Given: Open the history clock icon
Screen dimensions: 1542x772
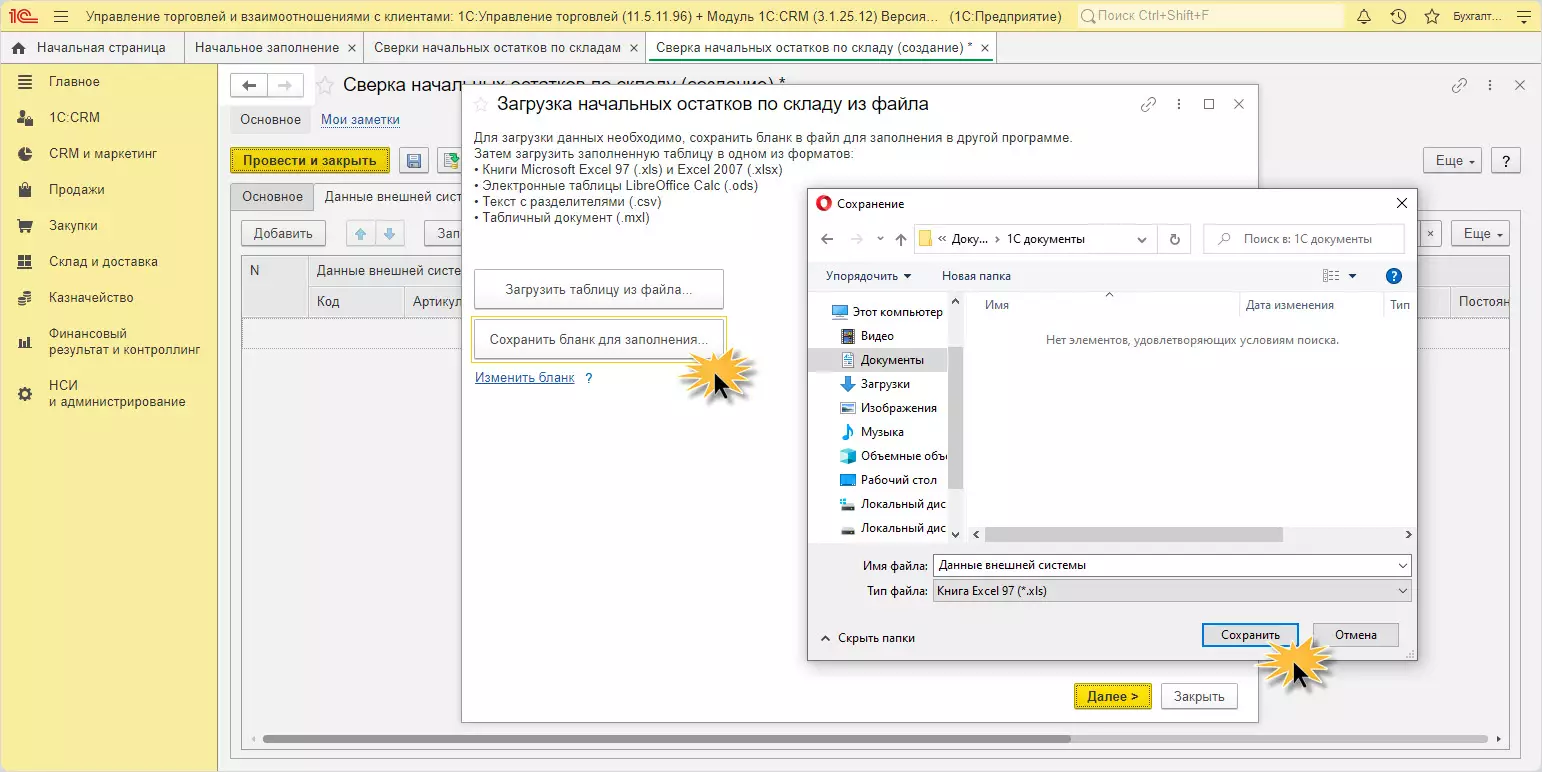Looking at the screenshot, I should [x=1398, y=17].
